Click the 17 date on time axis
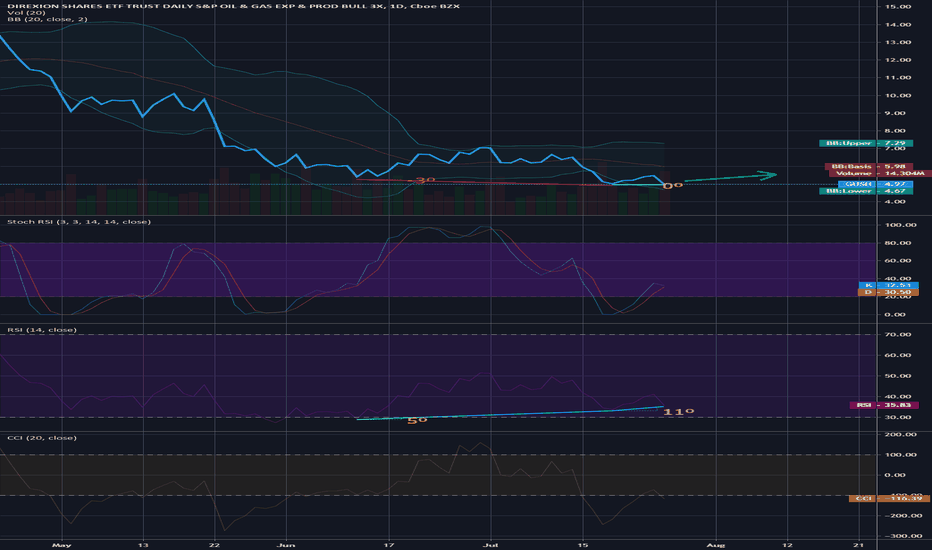Screen dimensions: 932x550 coord(389,545)
